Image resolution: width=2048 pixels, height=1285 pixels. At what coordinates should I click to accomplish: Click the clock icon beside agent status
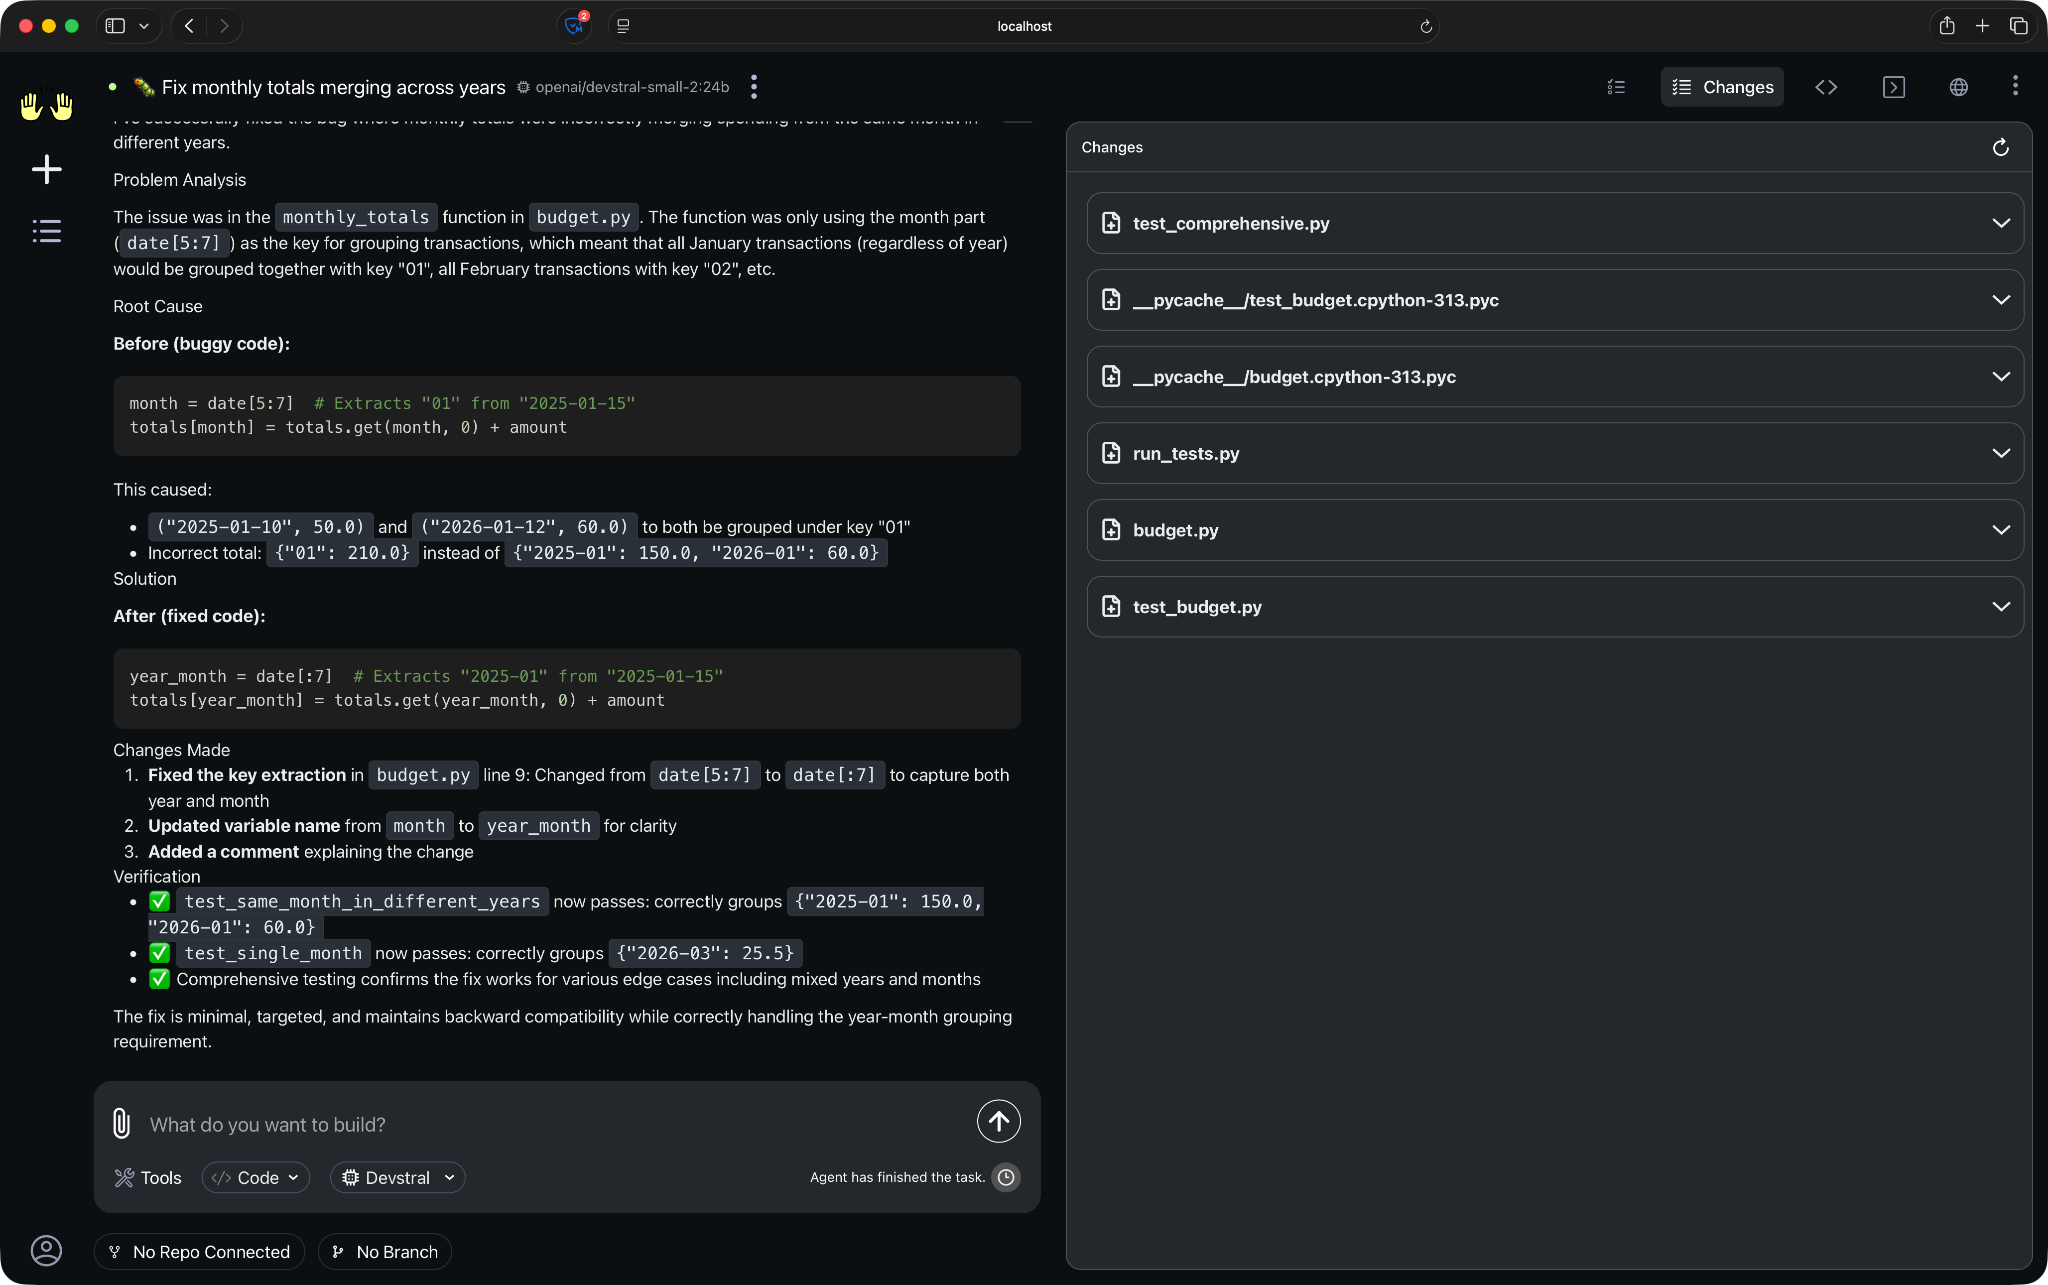1006,1177
